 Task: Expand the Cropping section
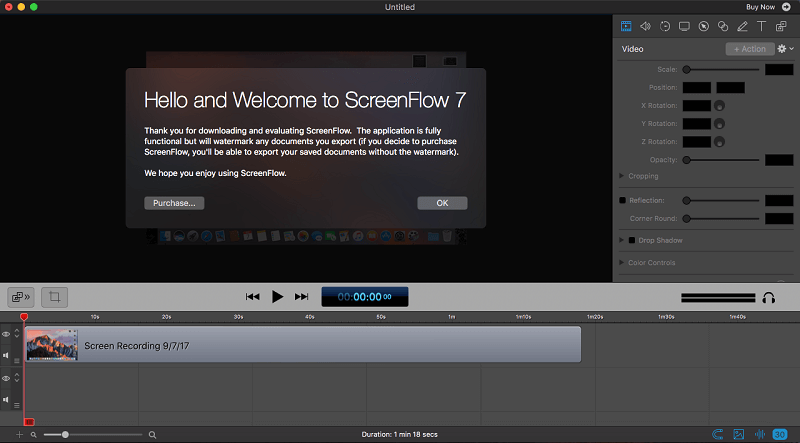tap(621, 176)
